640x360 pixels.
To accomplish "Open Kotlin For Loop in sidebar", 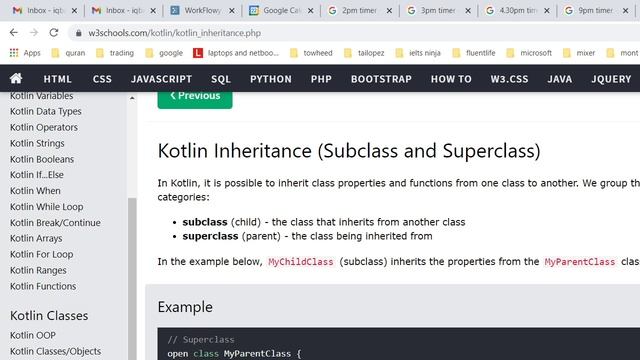I will click(x=42, y=254).
